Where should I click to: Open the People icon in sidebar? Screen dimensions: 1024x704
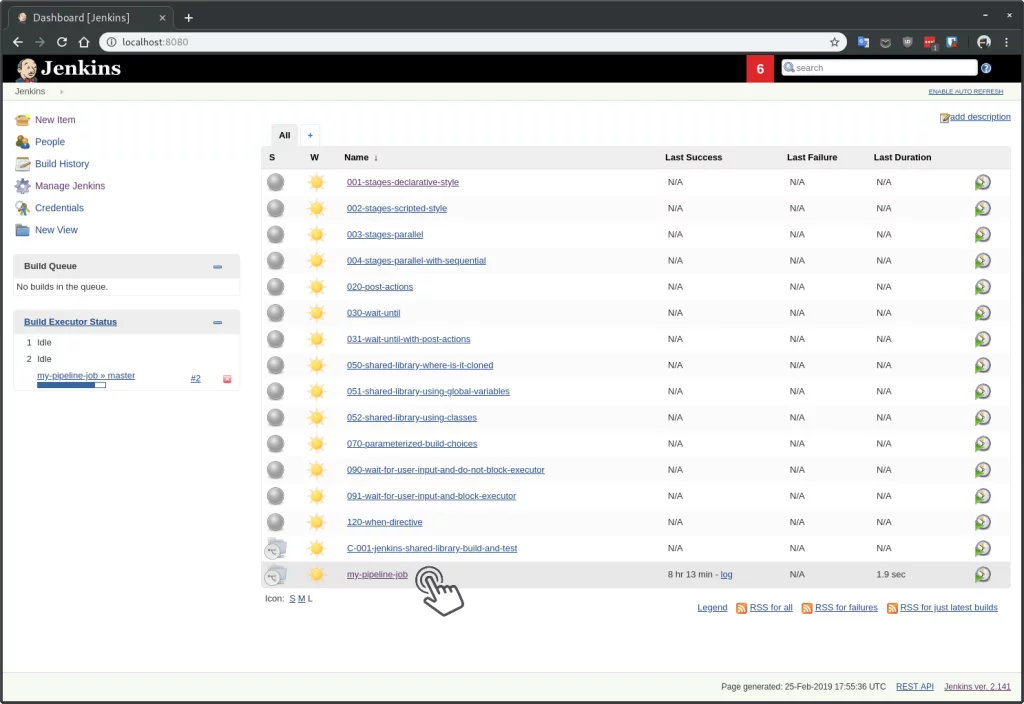pyautogui.click(x=23, y=142)
